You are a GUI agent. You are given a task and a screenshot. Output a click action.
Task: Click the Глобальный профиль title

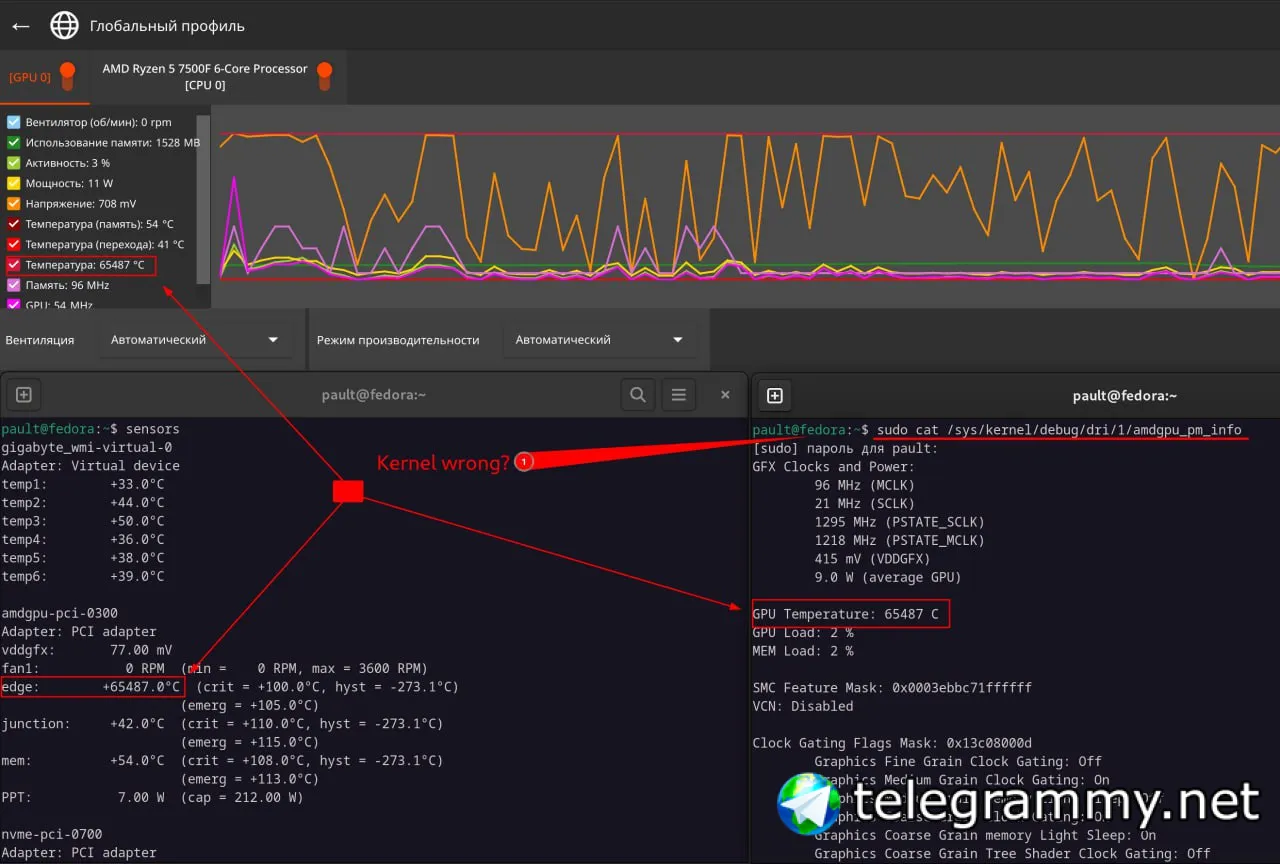(x=167, y=26)
